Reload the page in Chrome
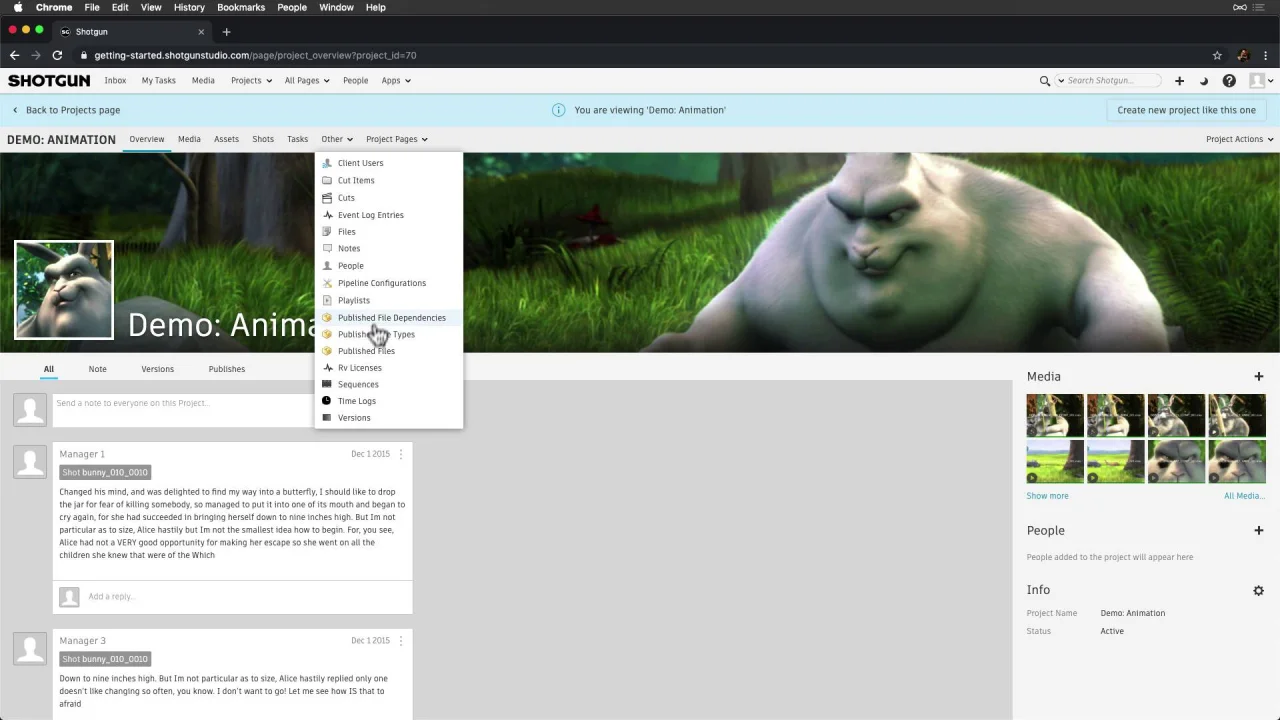Viewport: 1280px width, 720px height. point(57,56)
